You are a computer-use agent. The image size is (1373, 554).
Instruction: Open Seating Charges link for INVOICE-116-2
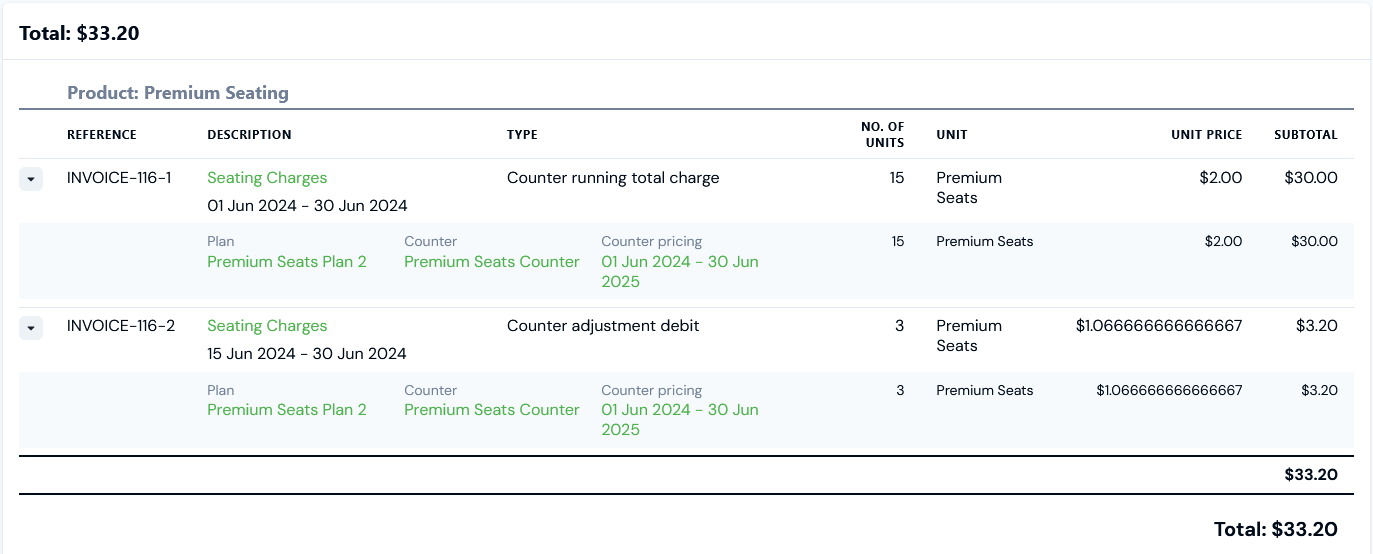click(267, 326)
